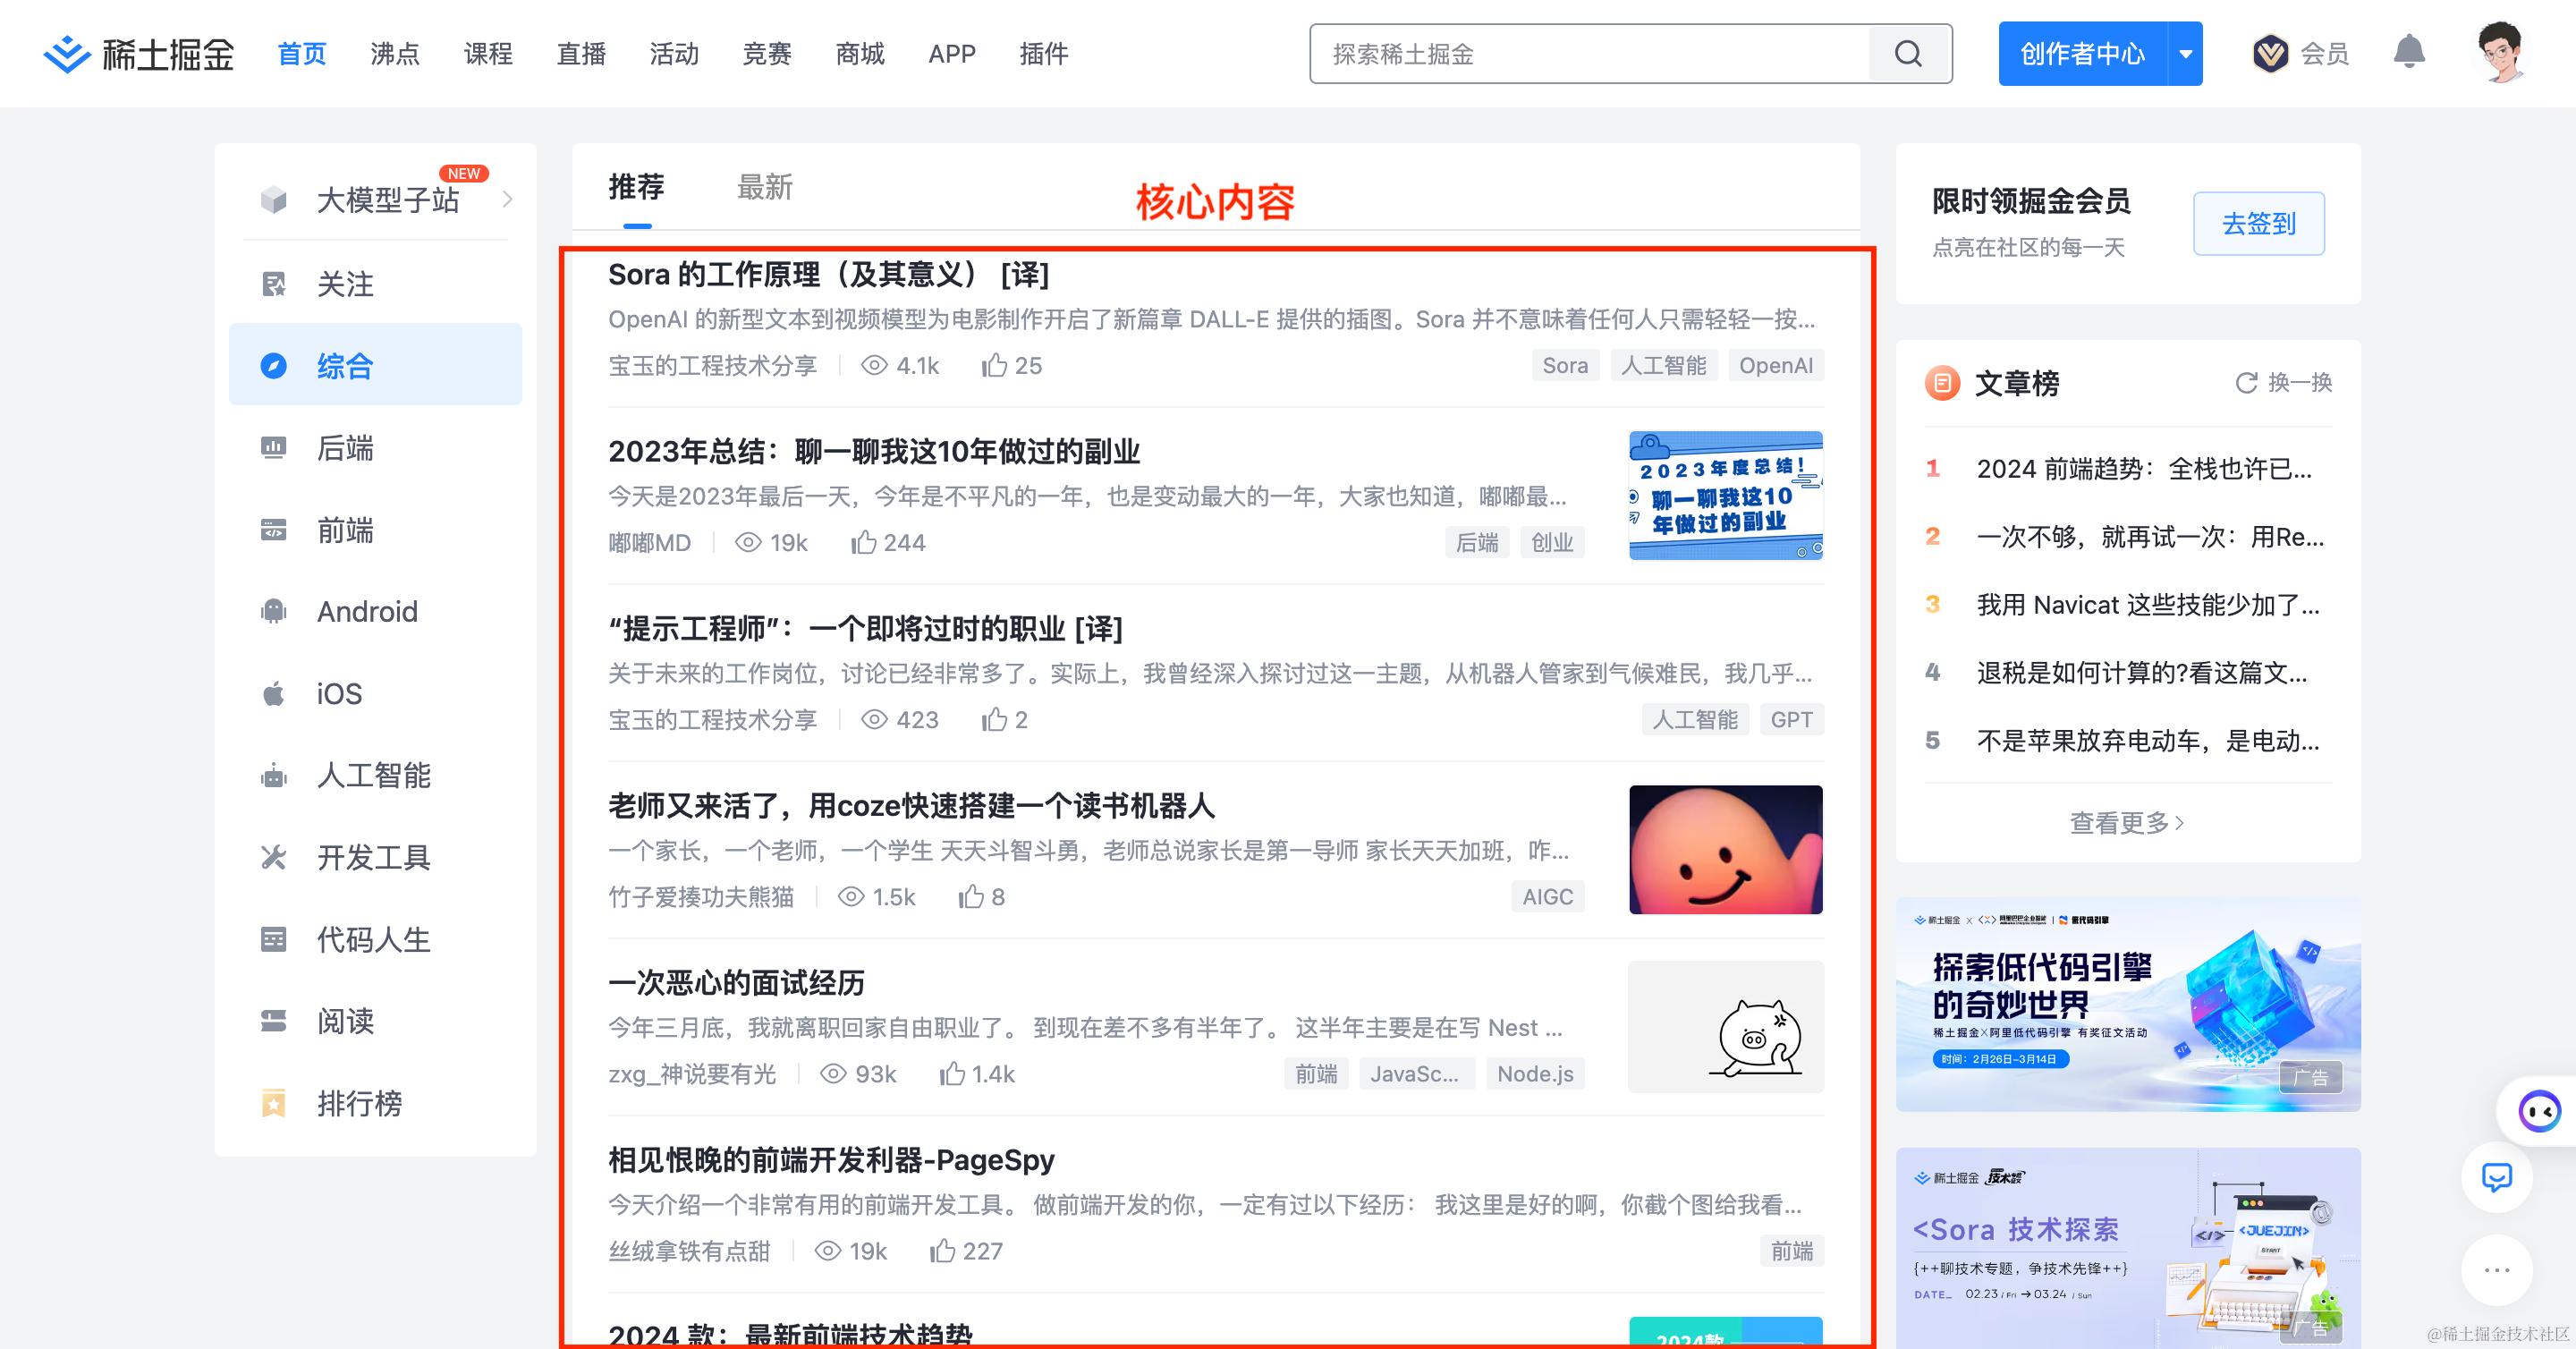Screen dimensions: 2576x1349
Task: Open the notification bell
Action: tap(2409, 52)
